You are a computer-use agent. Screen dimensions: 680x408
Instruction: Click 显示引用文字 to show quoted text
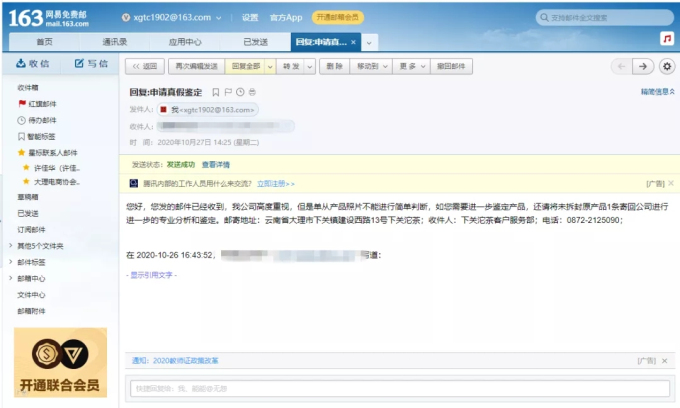[151, 274]
